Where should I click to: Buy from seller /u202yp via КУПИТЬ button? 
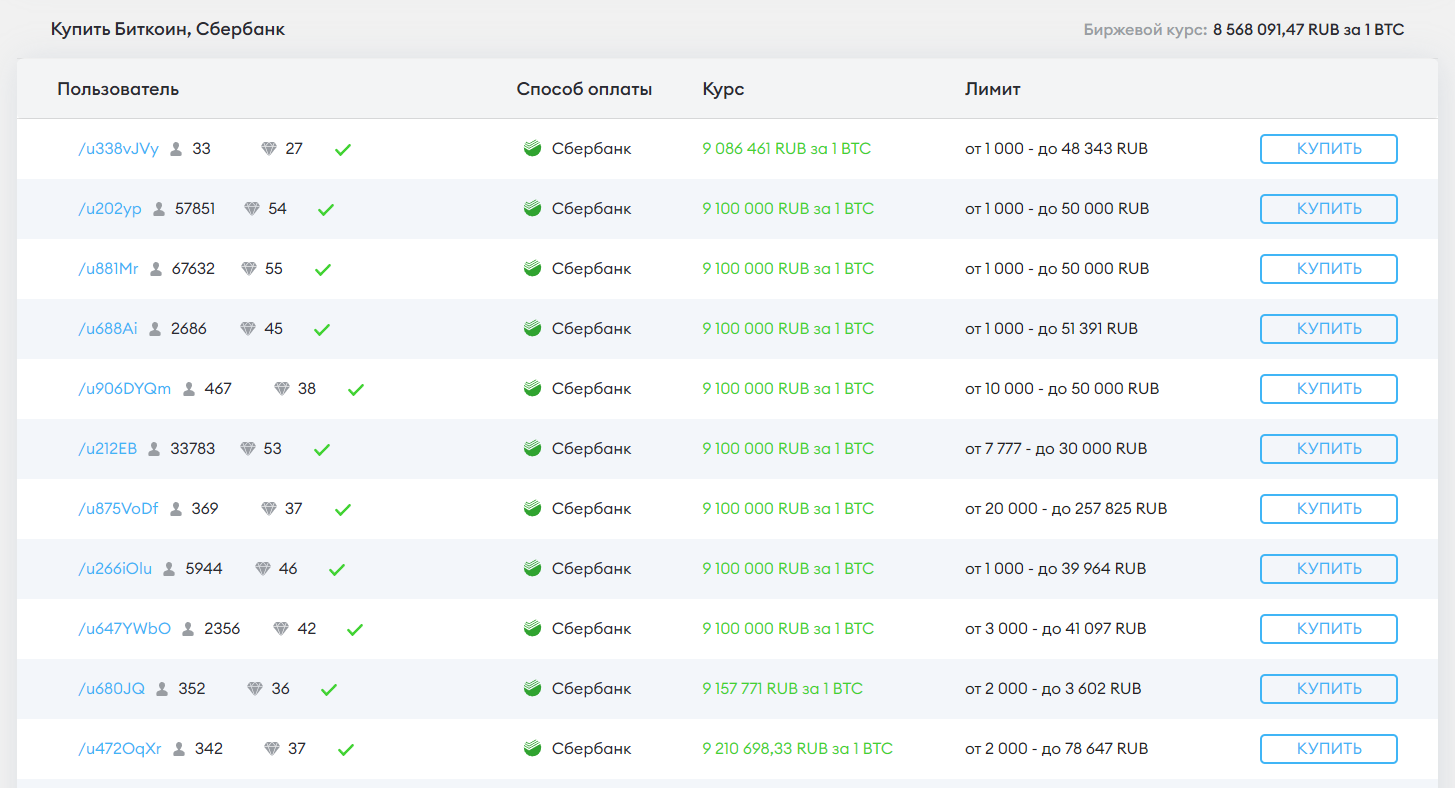(x=1328, y=209)
